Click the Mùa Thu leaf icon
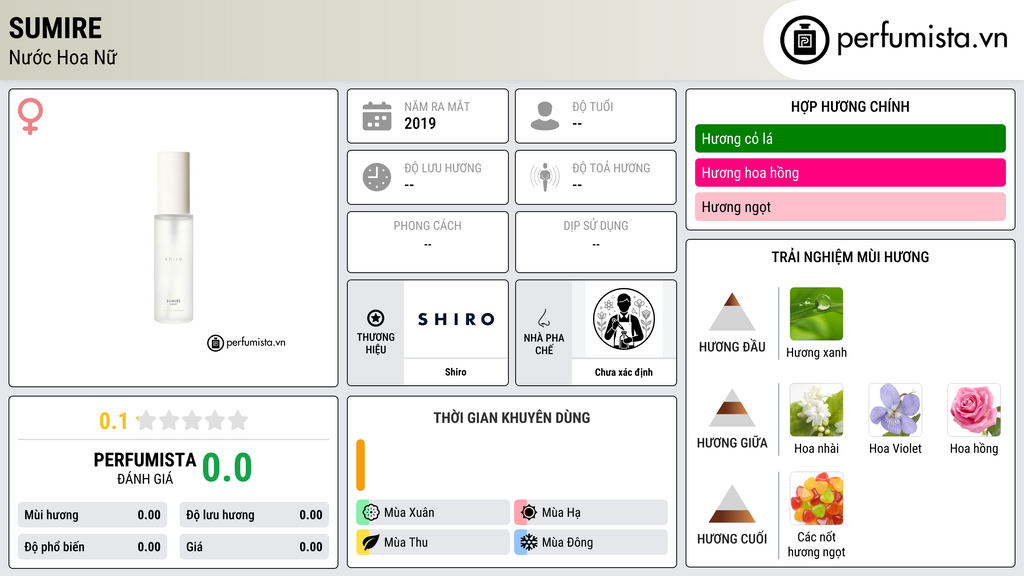The image size is (1024, 576). tap(371, 542)
